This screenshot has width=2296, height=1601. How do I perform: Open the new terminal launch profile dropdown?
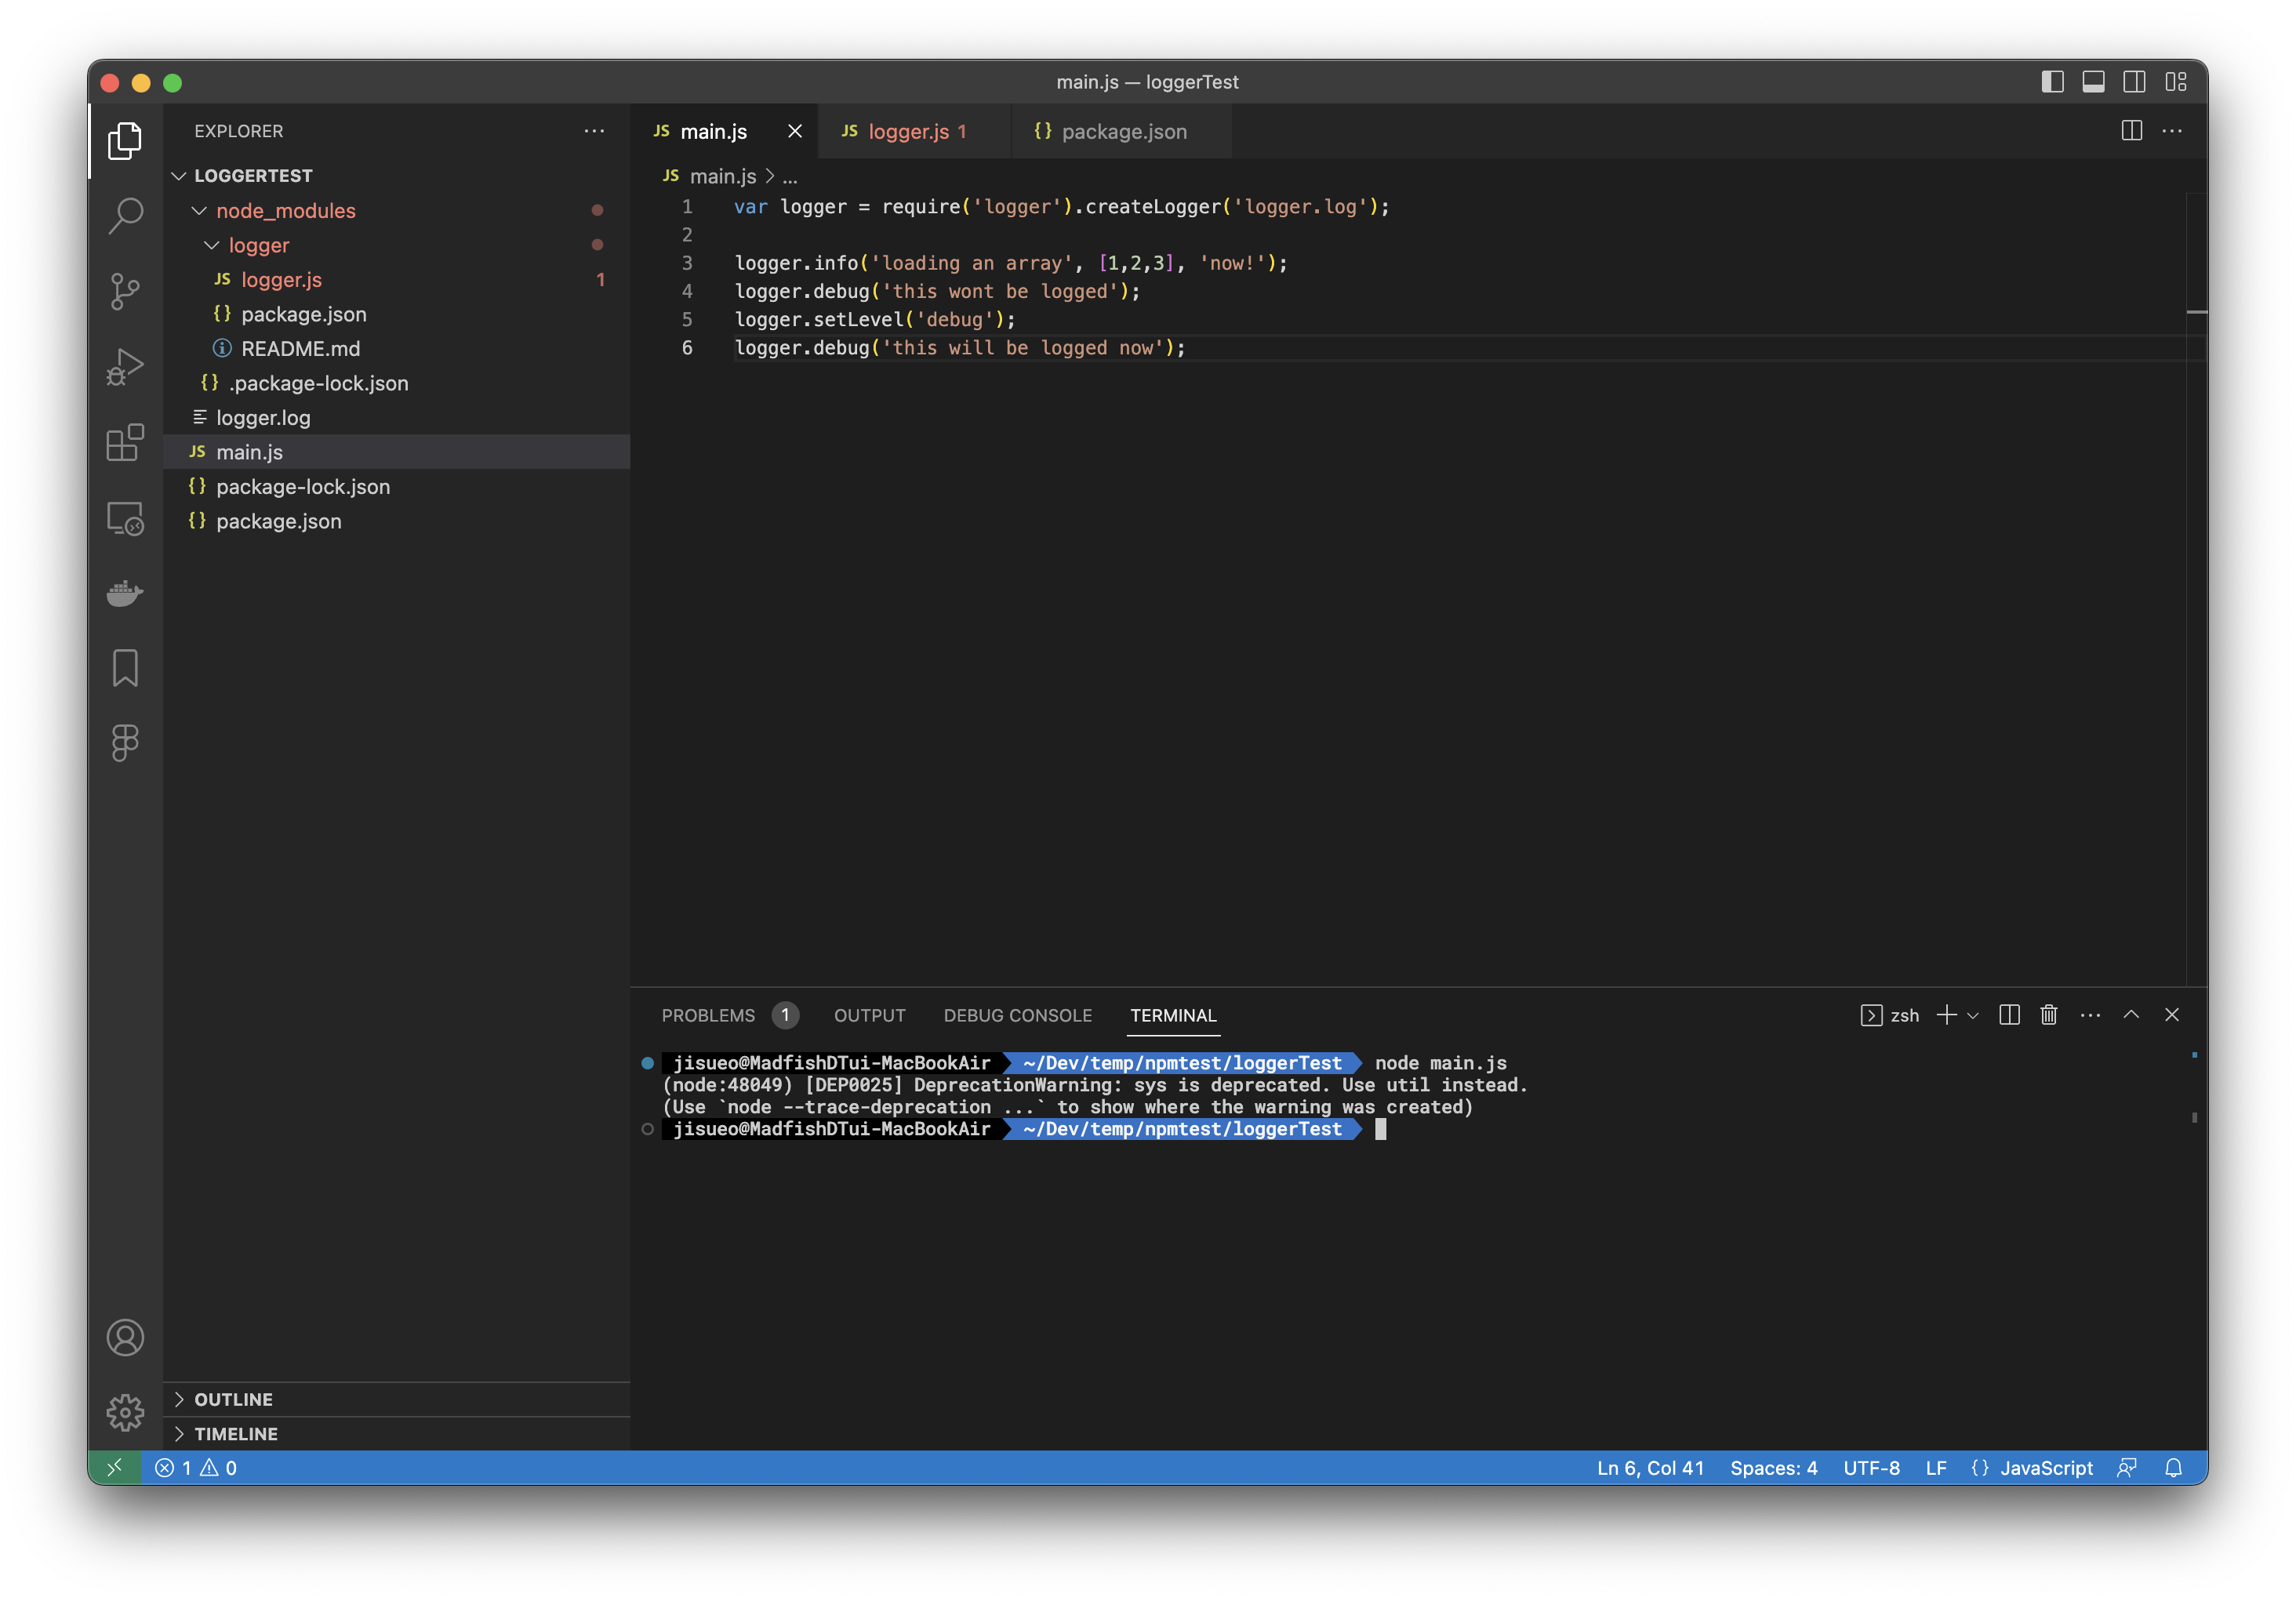(x=1973, y=1016)
